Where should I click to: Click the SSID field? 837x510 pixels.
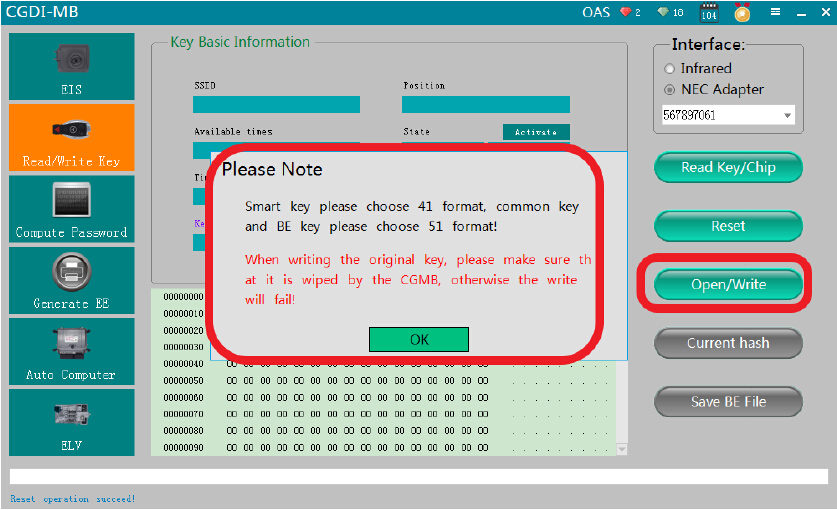tap(277, 105)
